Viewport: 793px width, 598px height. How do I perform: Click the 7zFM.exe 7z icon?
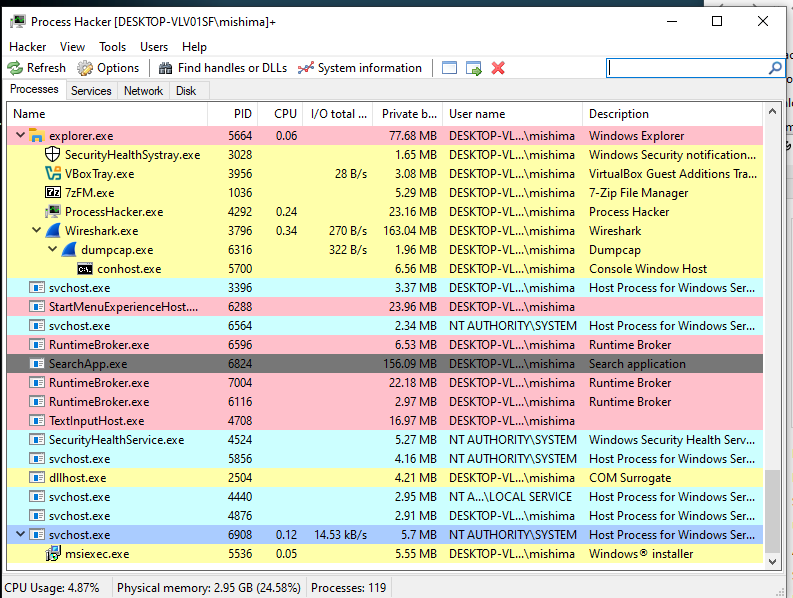[53, 193]
